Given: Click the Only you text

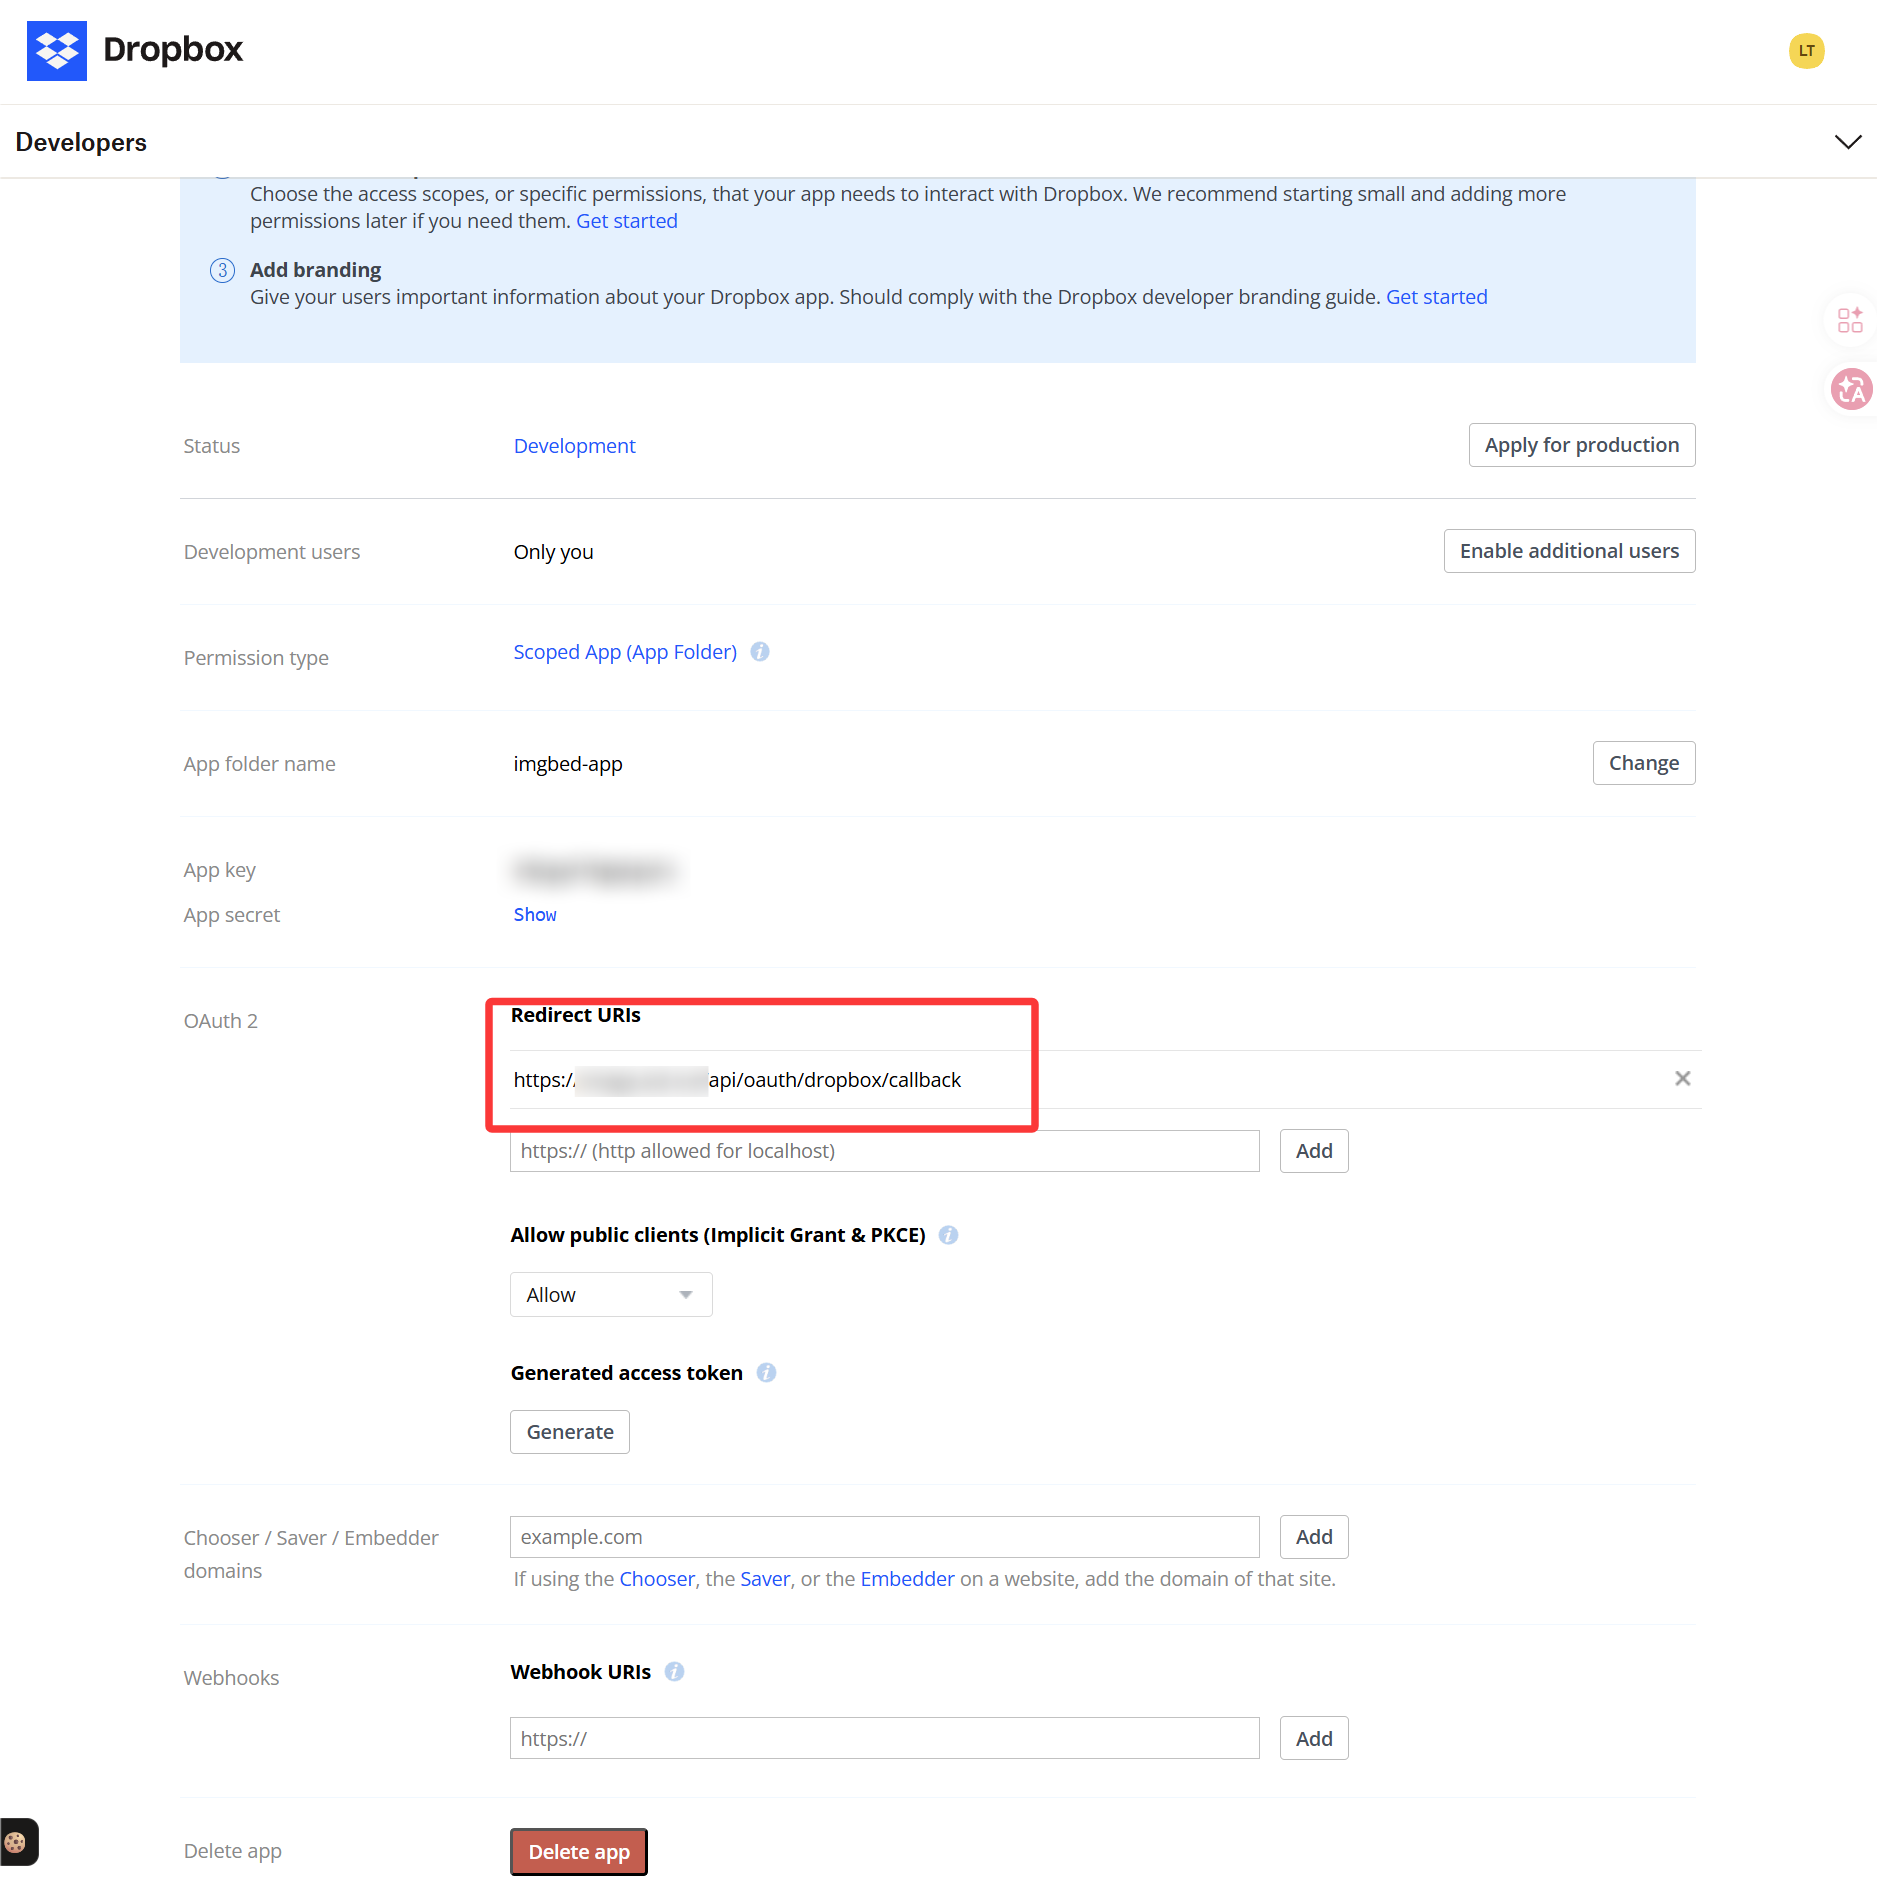Looking at the screenshot, I should coord(553,552).
